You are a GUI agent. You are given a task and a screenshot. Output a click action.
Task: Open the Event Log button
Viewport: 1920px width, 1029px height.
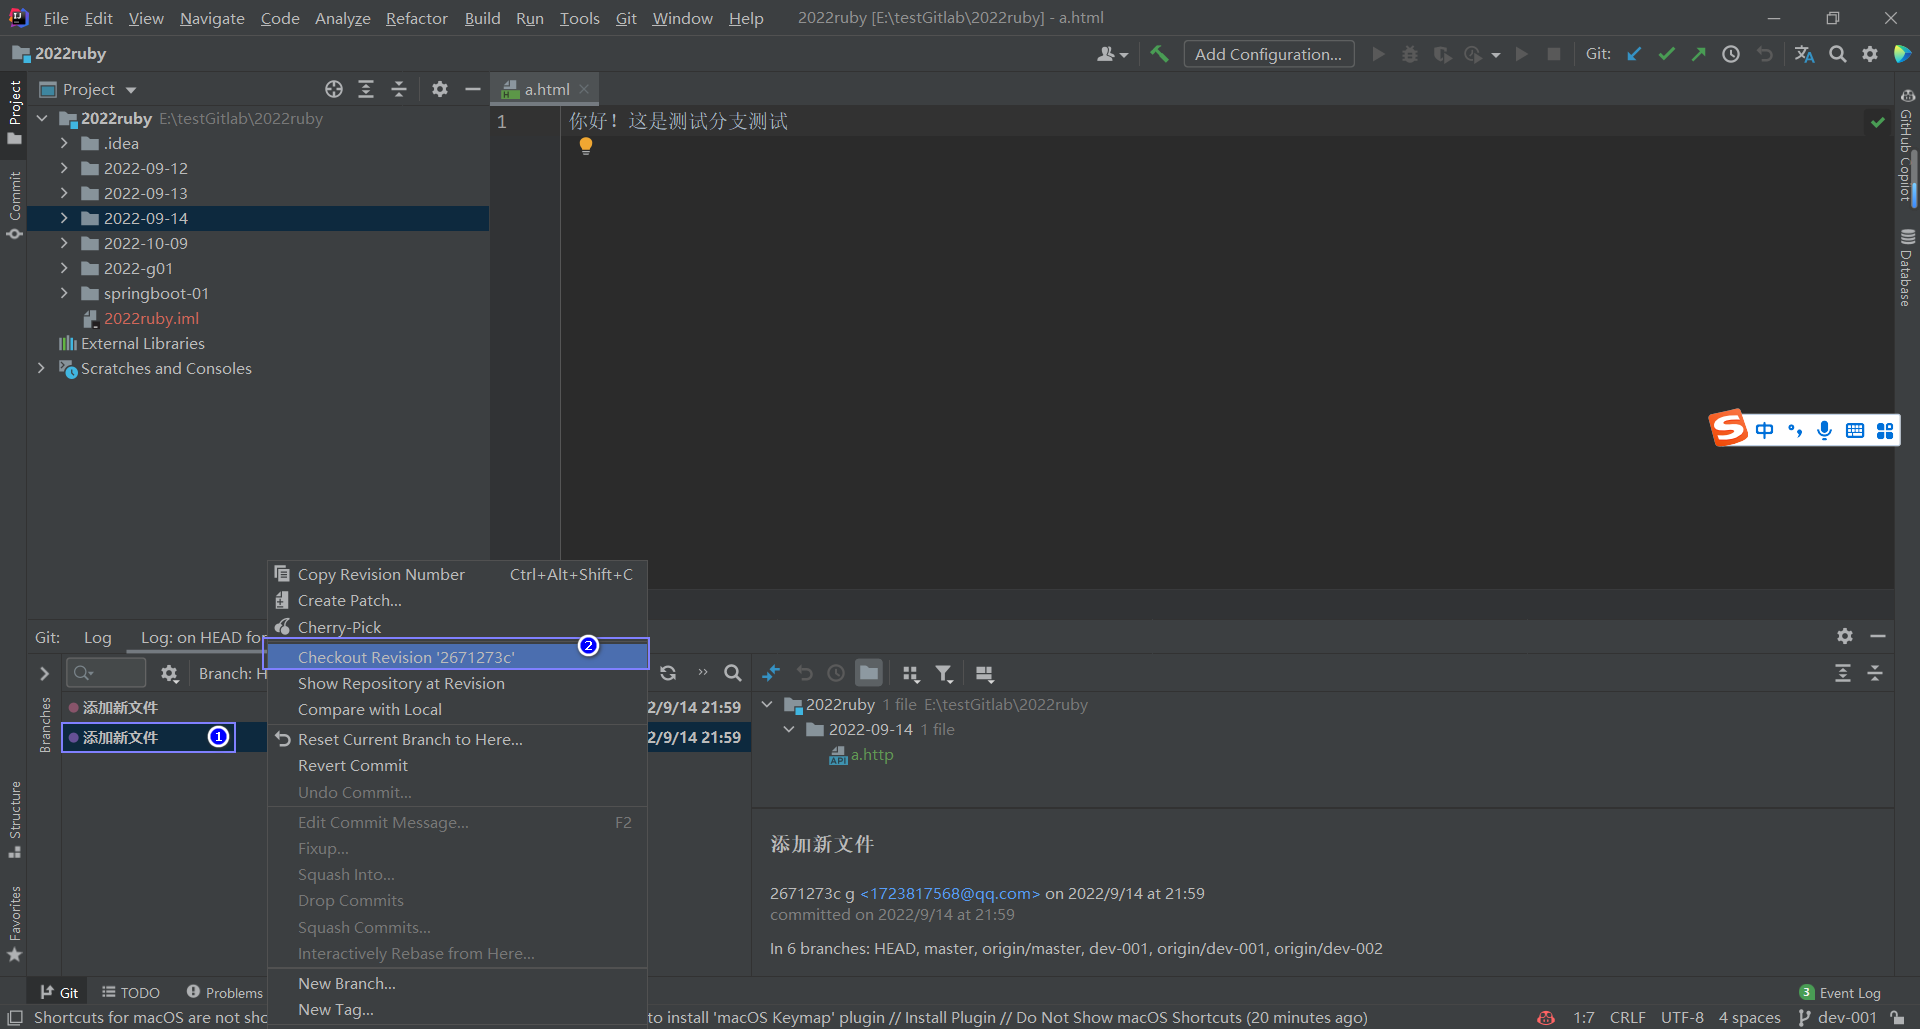[1840, 992]
